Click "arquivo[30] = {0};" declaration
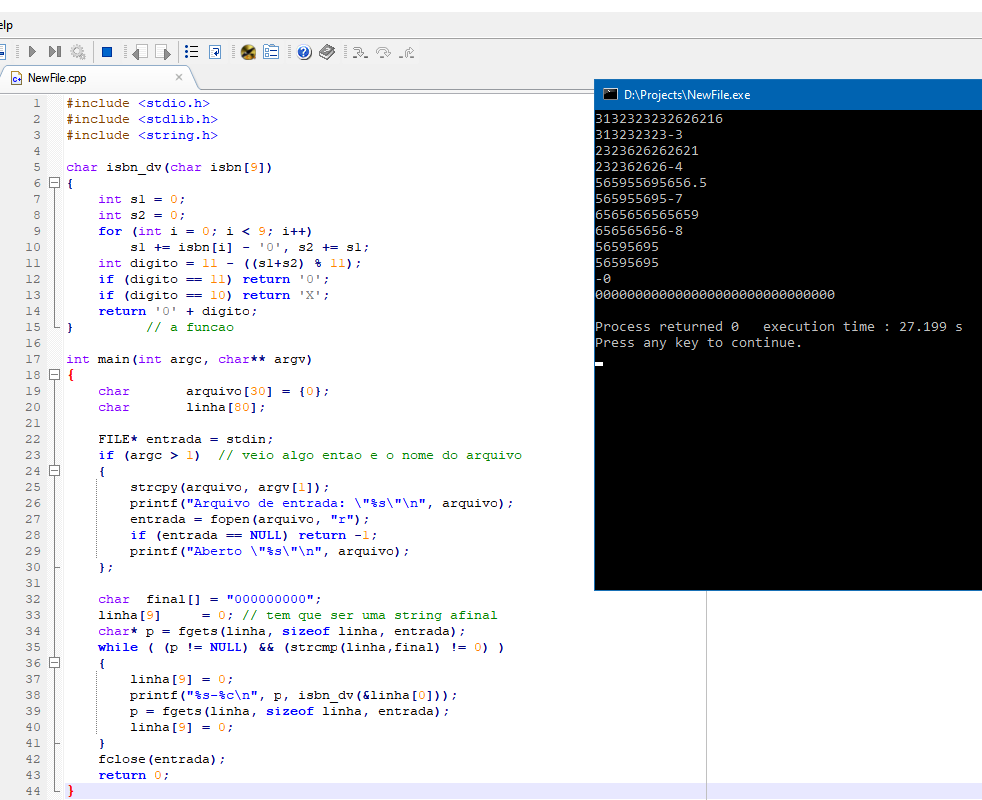 [x=257, y=391]
